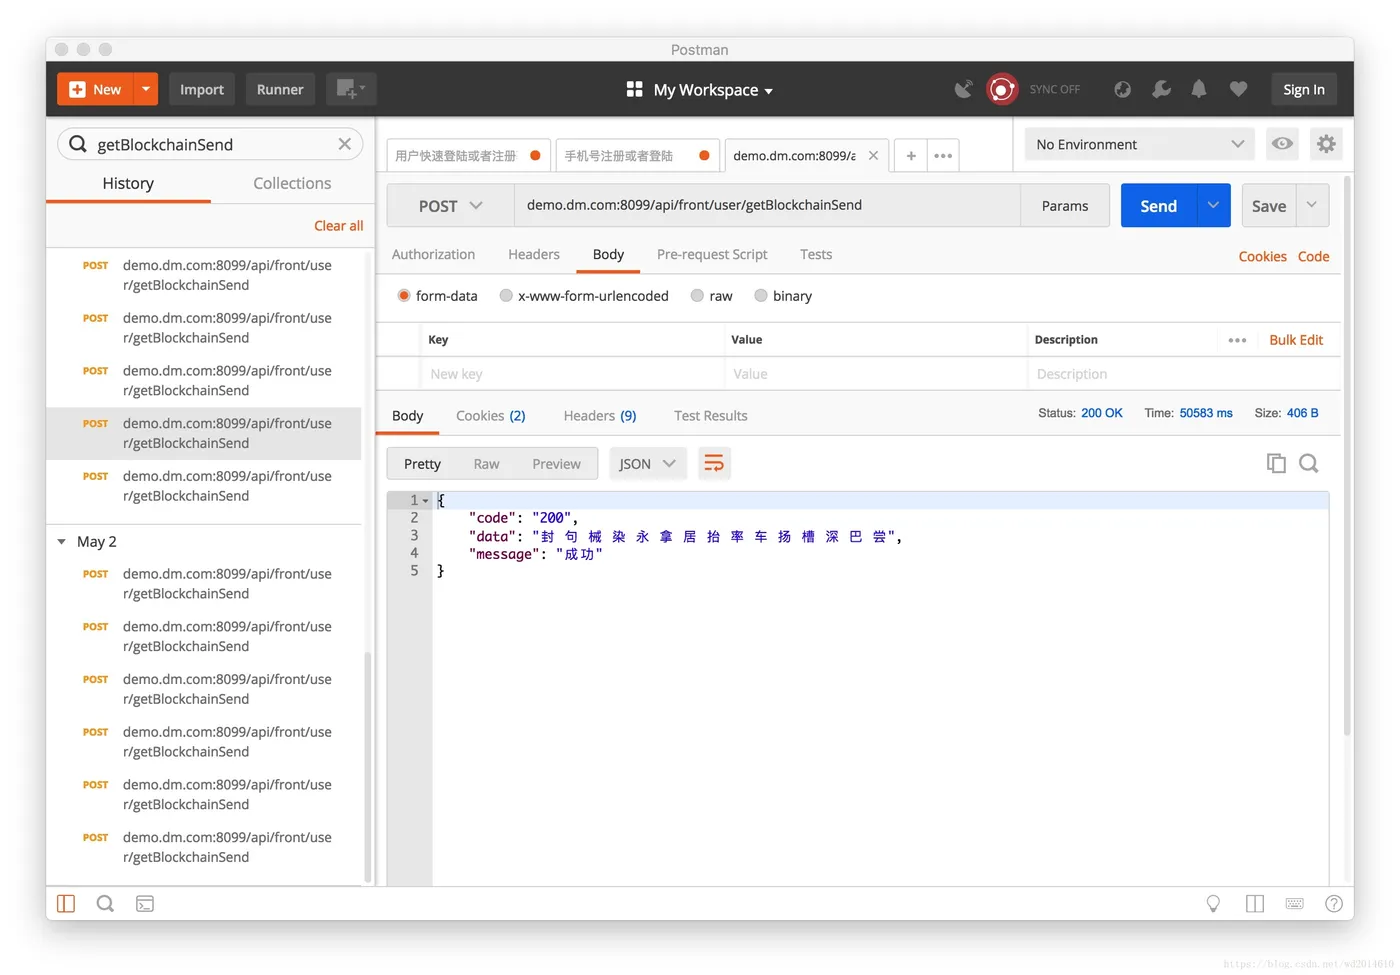Open the dropdown arrow beside New
The image size is (1400, 975).
pos(146,89)
